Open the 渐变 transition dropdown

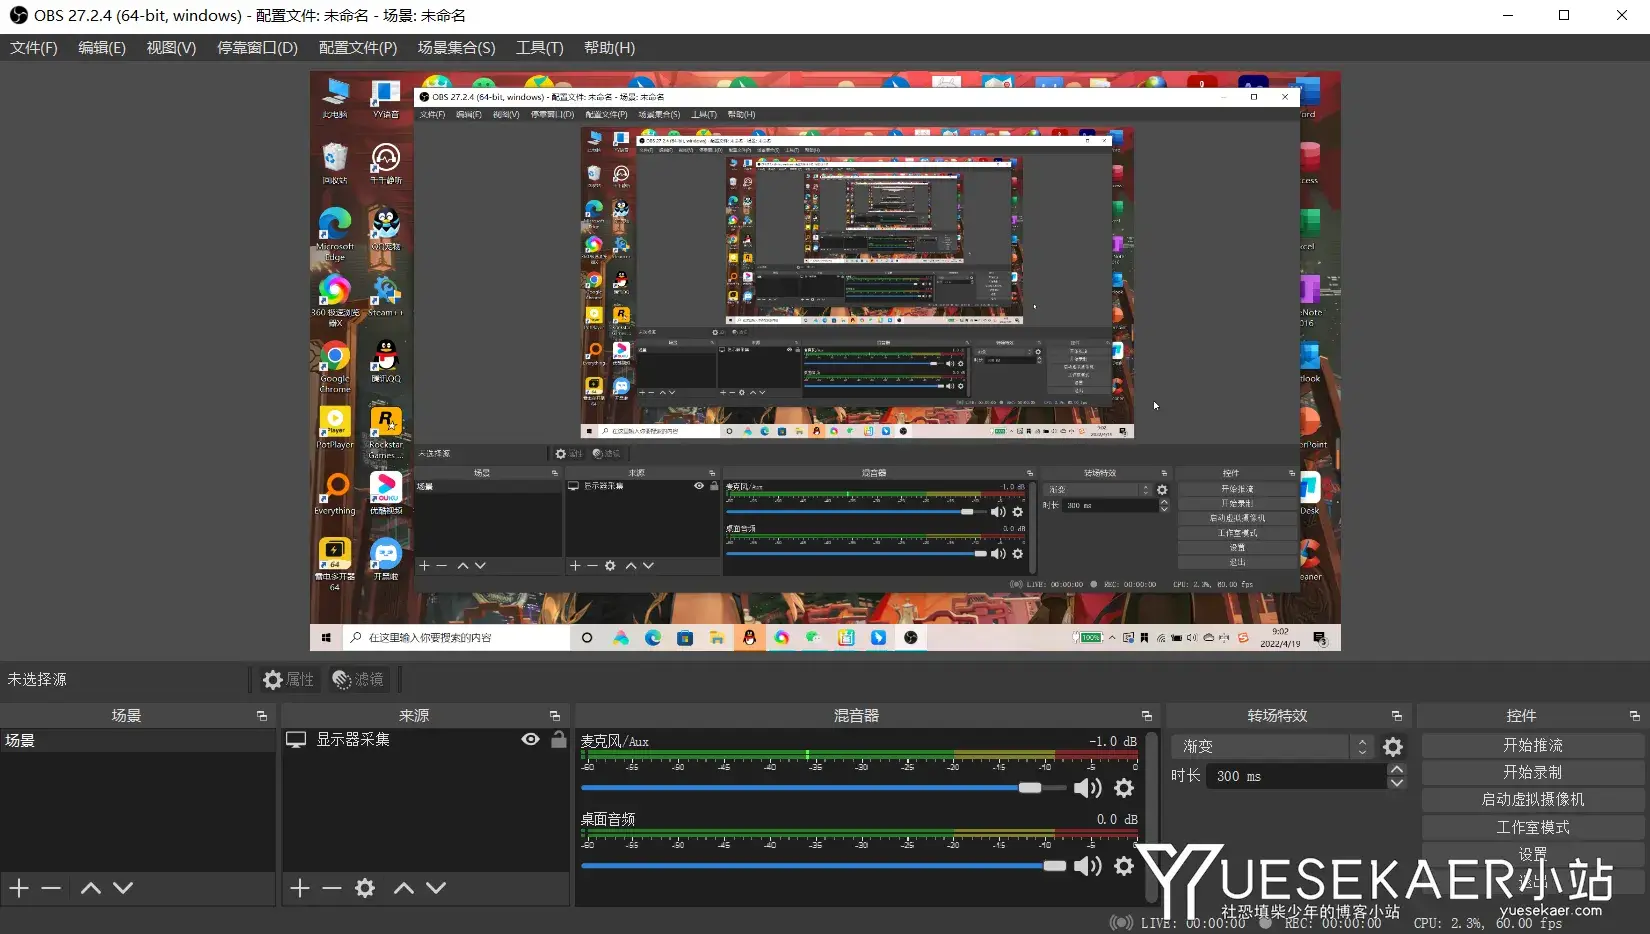click(x=1272, y=747)
